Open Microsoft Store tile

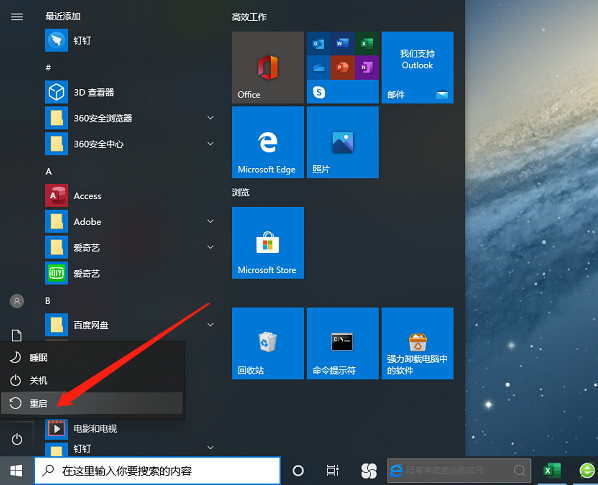pos(268,243)
